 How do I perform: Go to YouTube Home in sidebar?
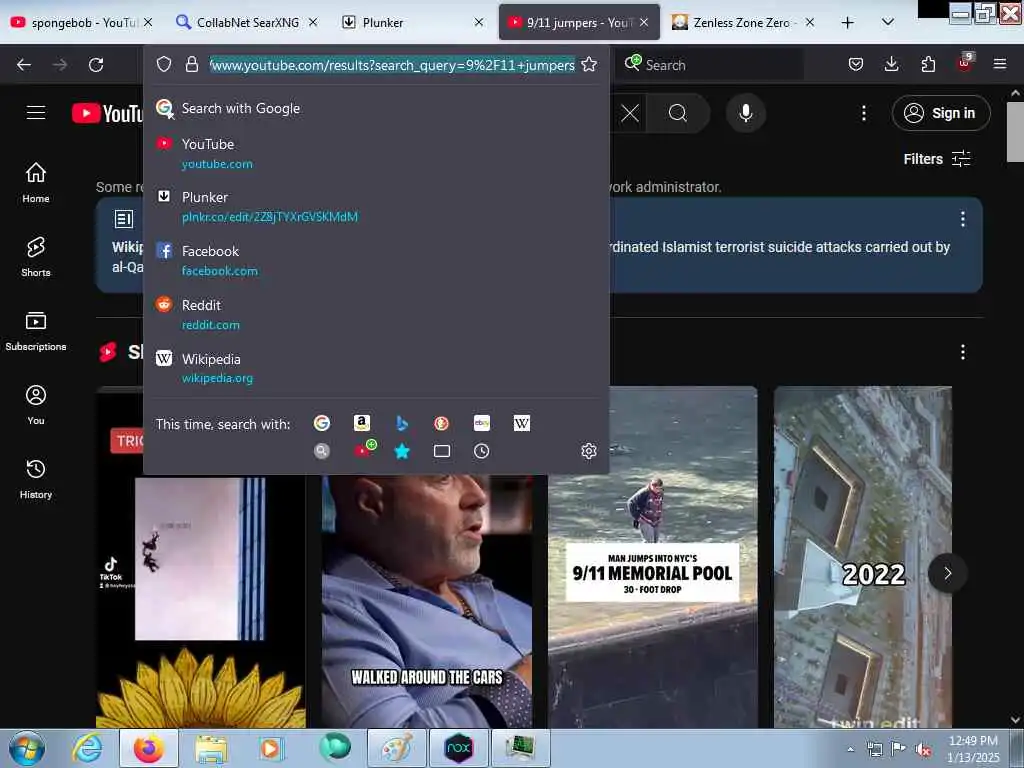(36, 182)
